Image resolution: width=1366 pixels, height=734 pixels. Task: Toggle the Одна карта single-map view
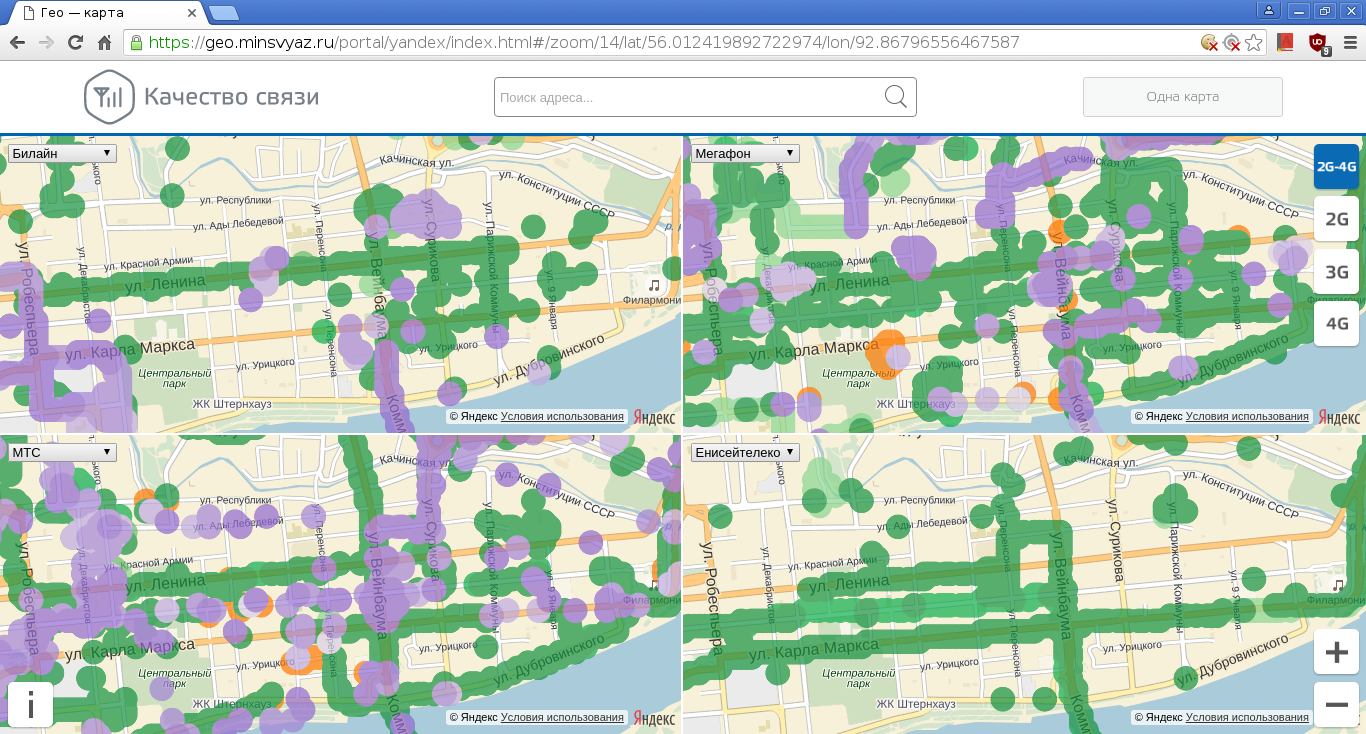(x=1182, y=97)
